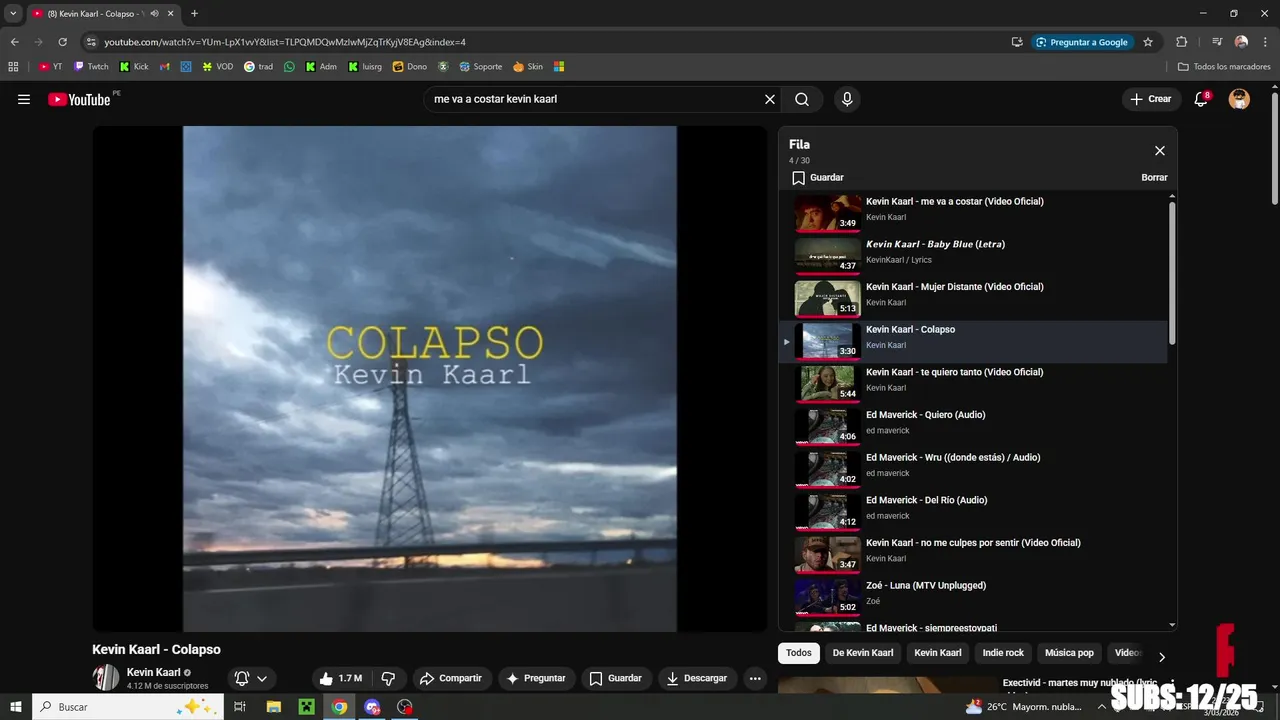Image resolution: width=1280 pixels, height=720 pixels.
Task: Go to the YouTube home logo
Action: coord(79,99)
